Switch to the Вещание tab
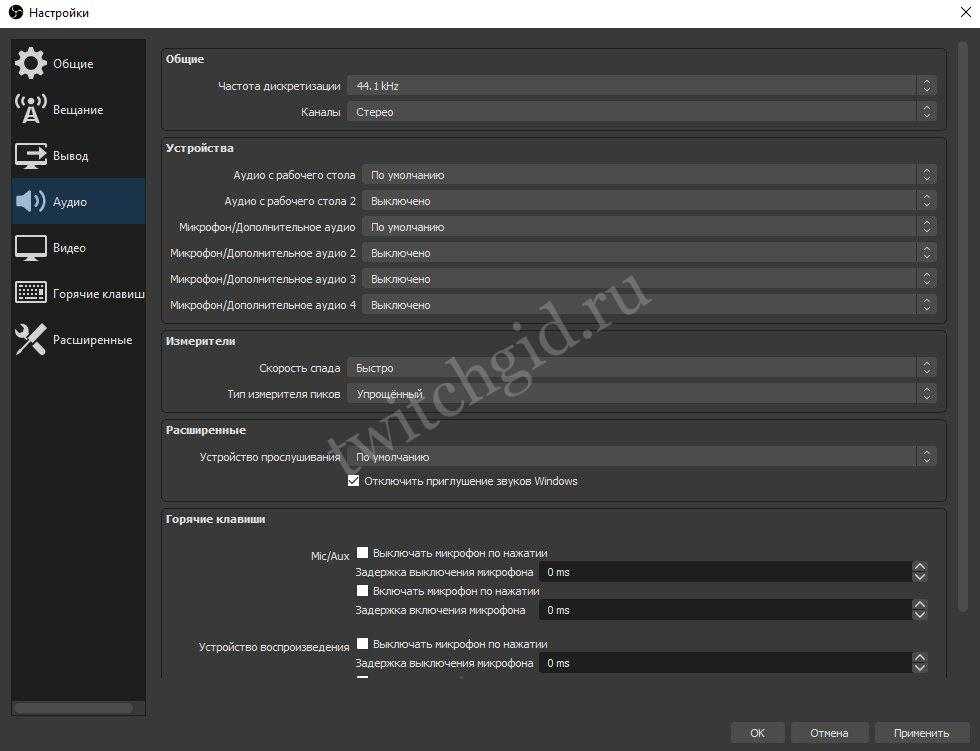 (78, 110)
